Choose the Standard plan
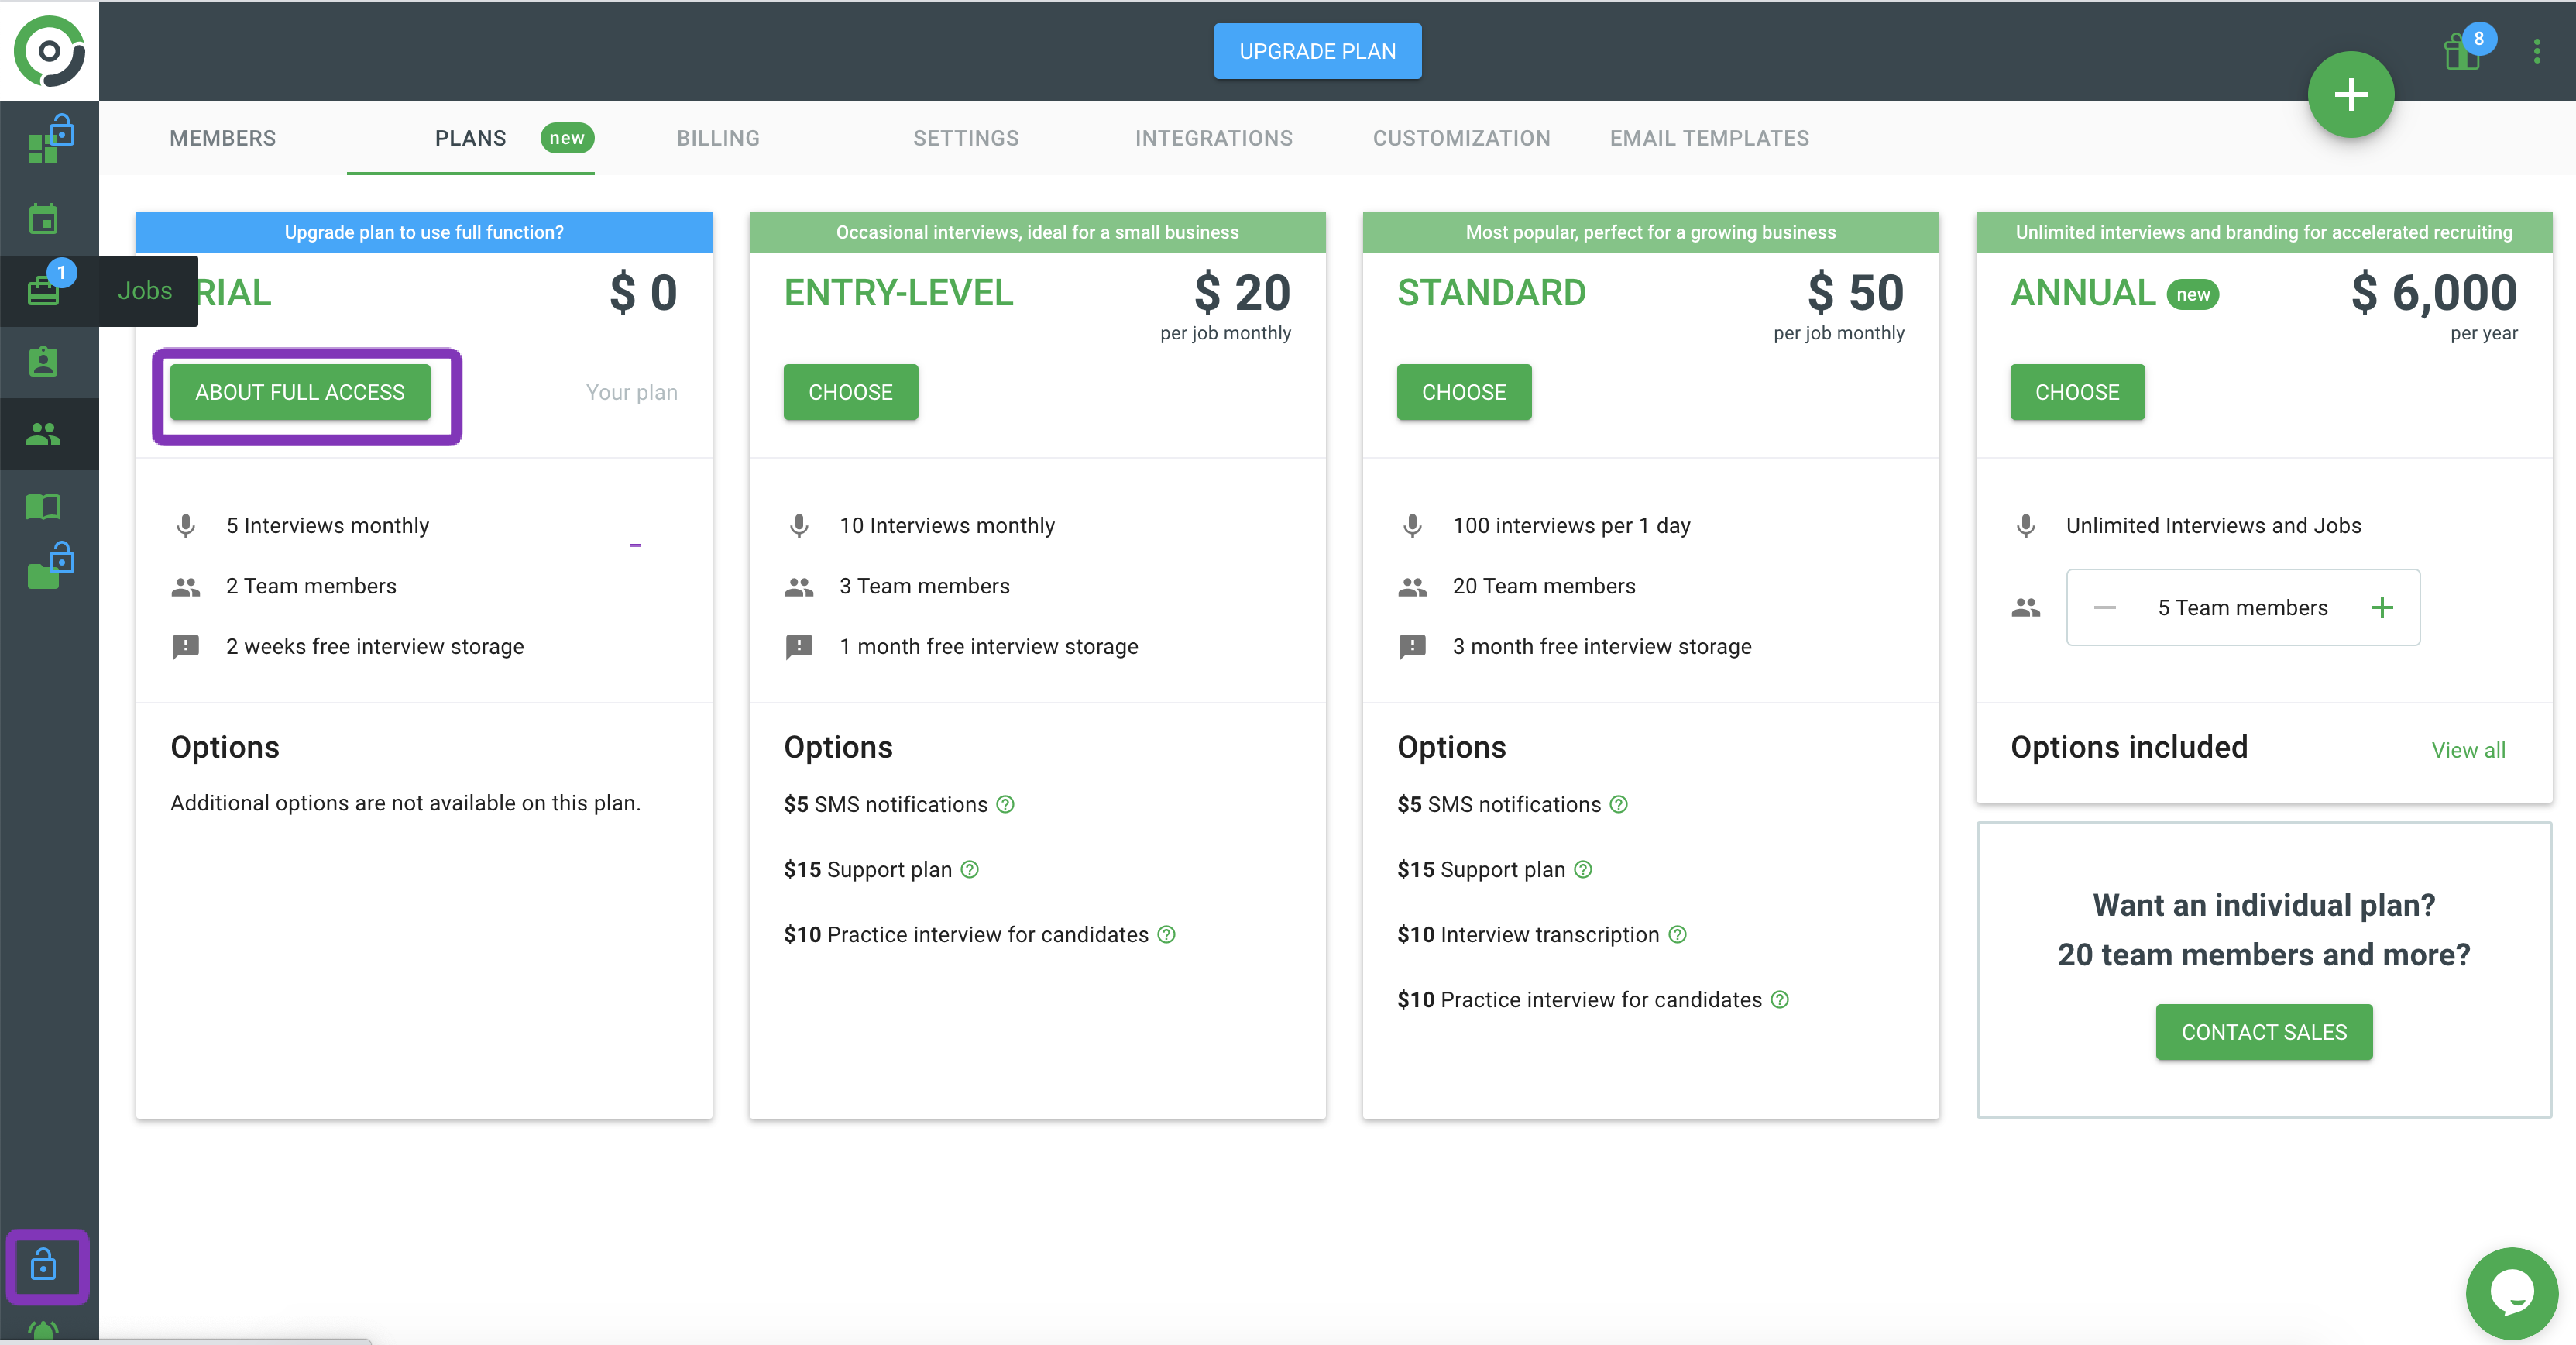This screenshot has height=1345, width=2576. (x=1463, y=392)
